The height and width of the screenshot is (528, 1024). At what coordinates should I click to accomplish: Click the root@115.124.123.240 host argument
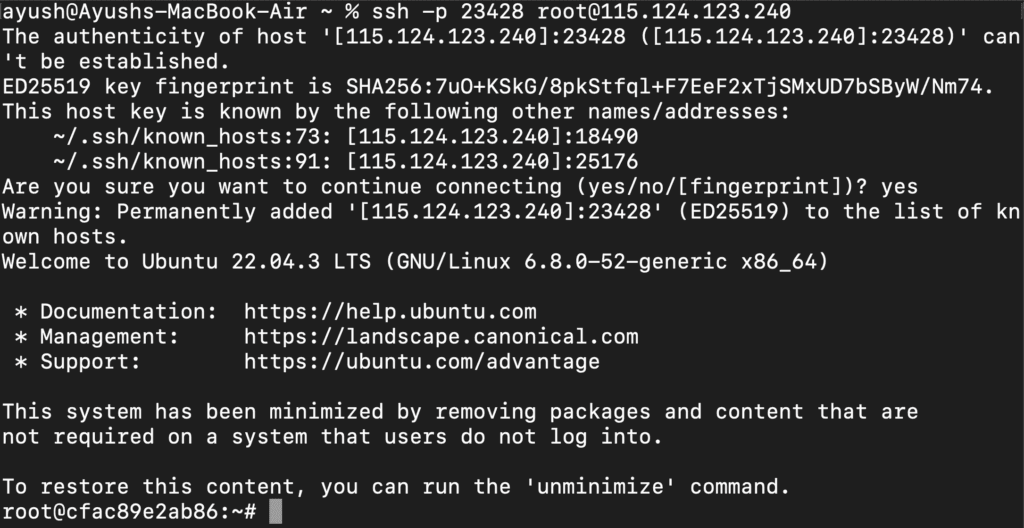pyautogui.click(x=664, y=12)
